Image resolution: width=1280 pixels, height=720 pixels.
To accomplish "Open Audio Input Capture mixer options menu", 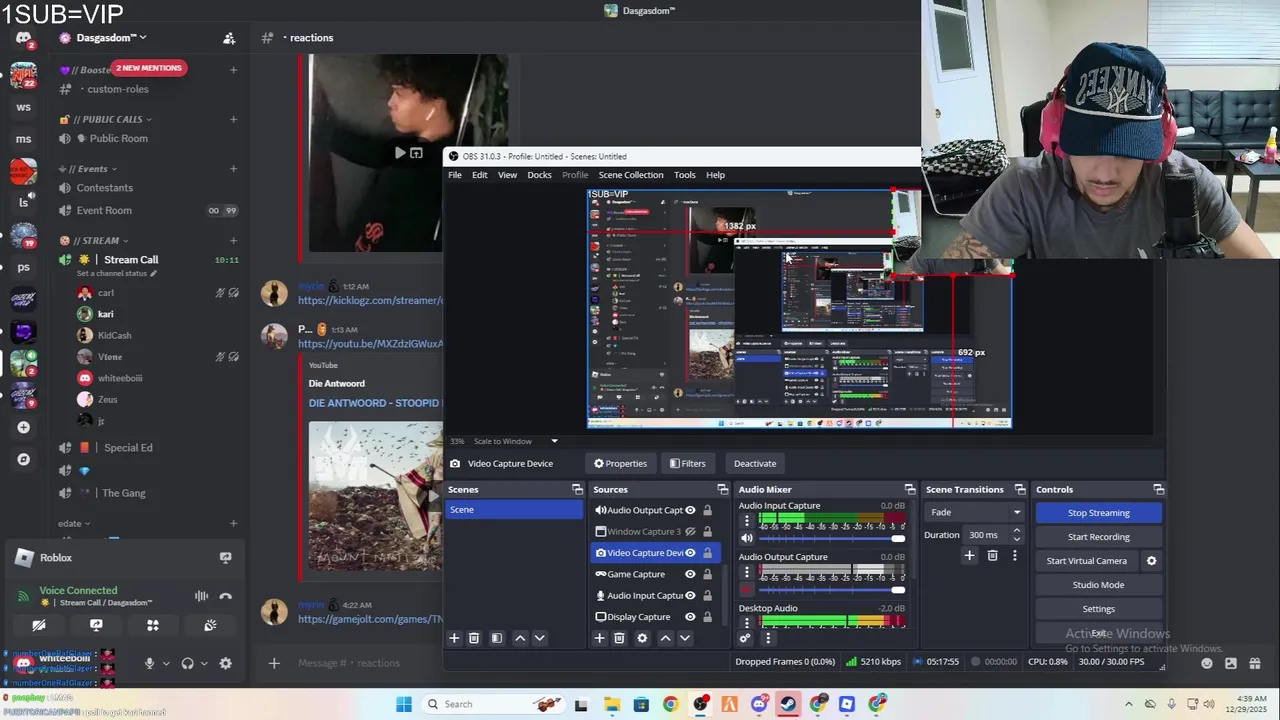I will pyautogui.click(x=746, y=520).
